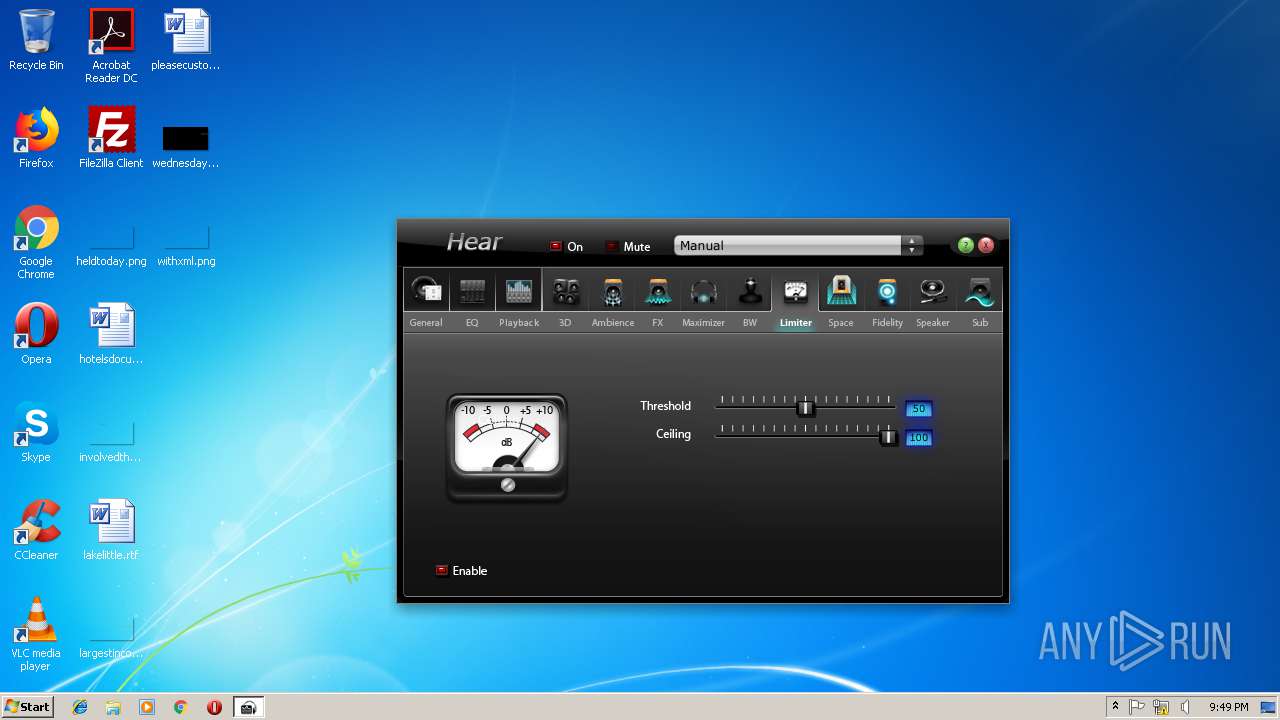This screenshot has width=1280, height=720.
Task: Select the FX tab icon
Action: (658, 291)
